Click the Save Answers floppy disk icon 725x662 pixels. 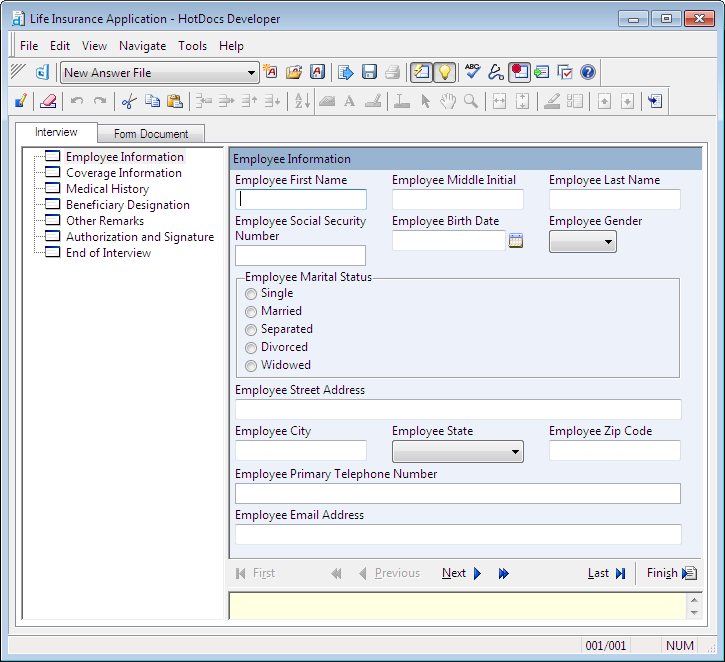point(370,72)
